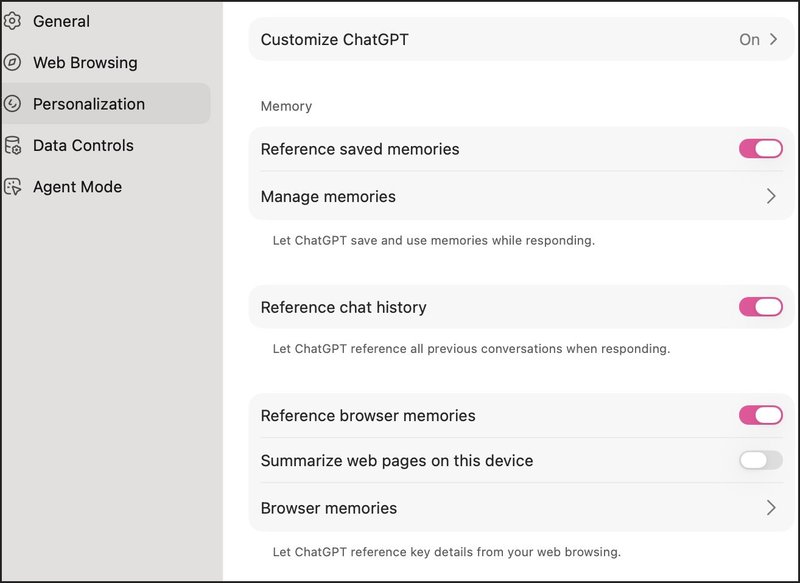Turn off Reference saved memories toggle
Image resolution: width=800 pixels, height=583 pixels.
coord(760,149)
